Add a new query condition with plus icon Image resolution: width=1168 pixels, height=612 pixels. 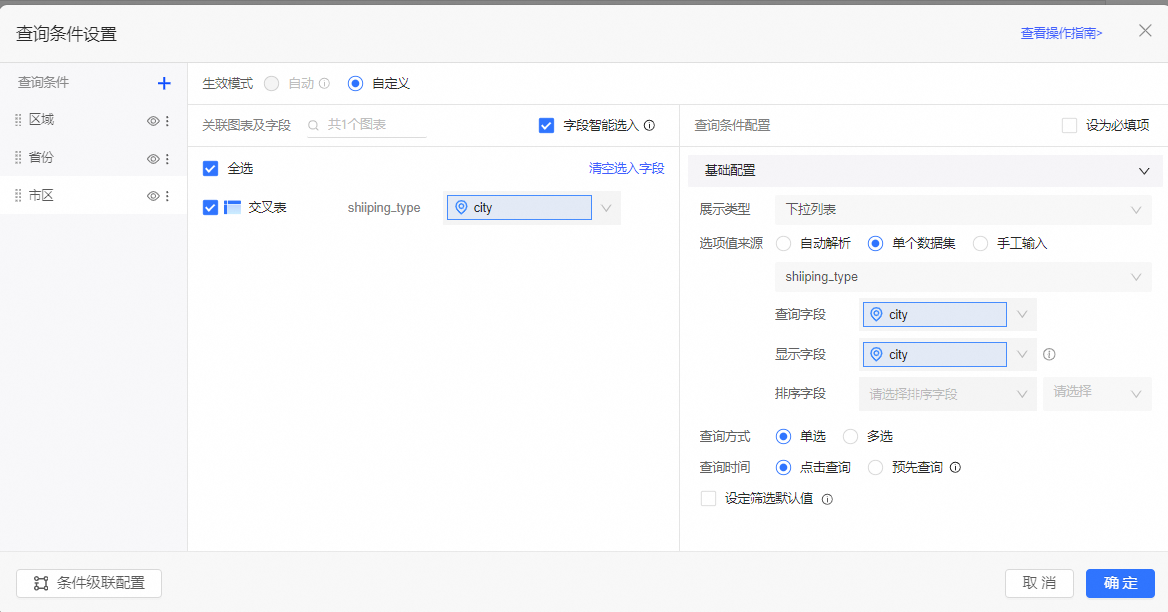click(x=164, y=83)
